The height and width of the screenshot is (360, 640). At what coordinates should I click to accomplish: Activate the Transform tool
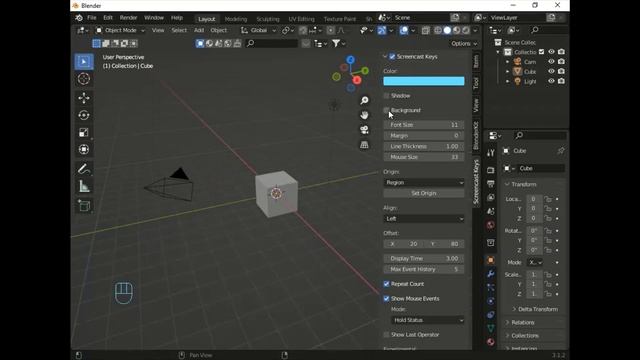click(x=84, y=149)
